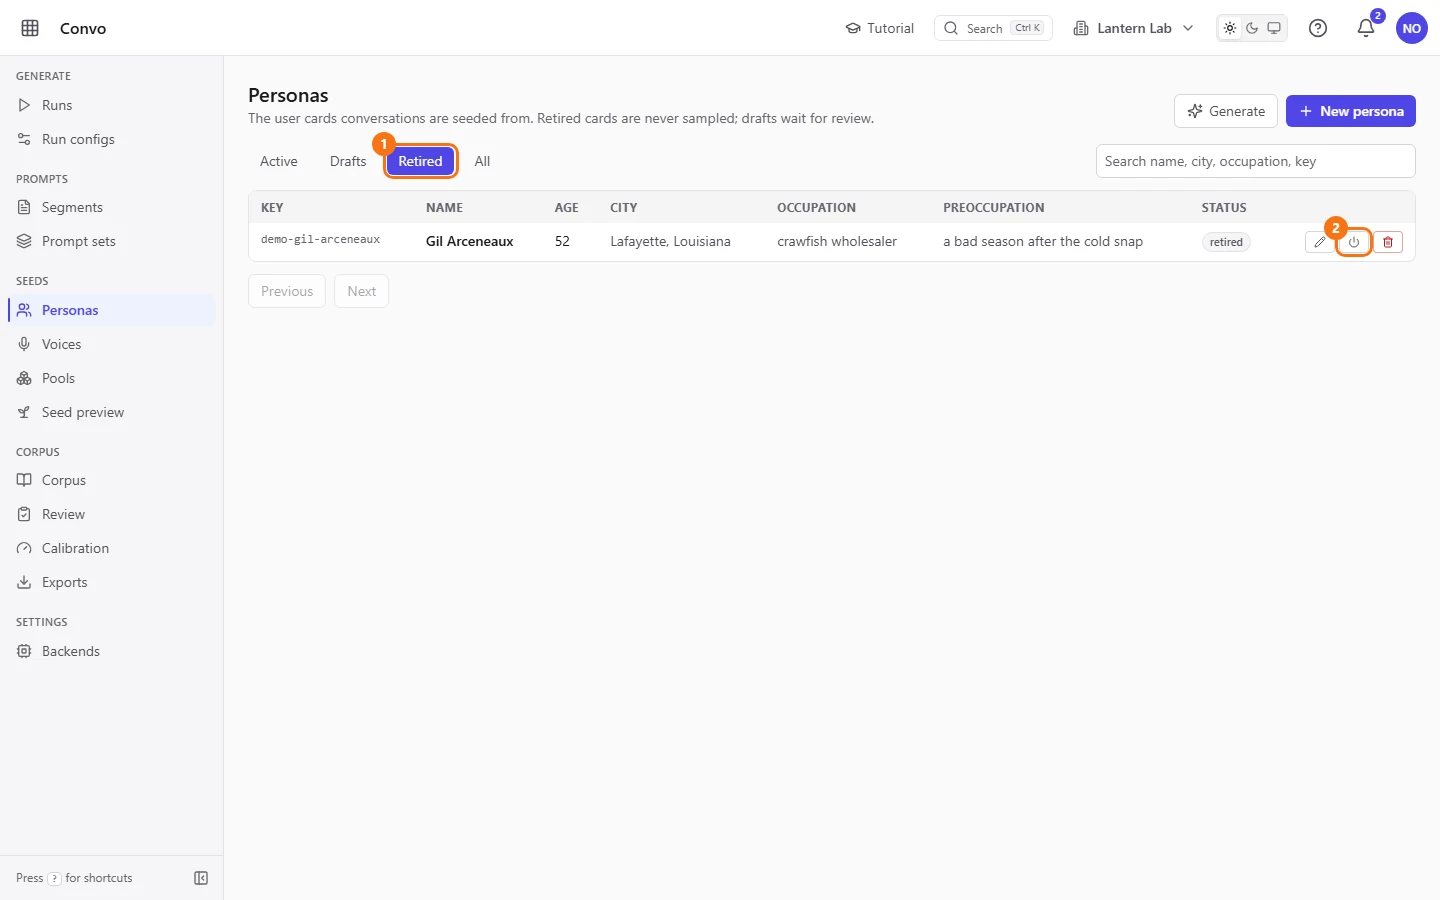The image size is (1440, 900).
Task: Click the Generate button
Action: (1226, 111)
